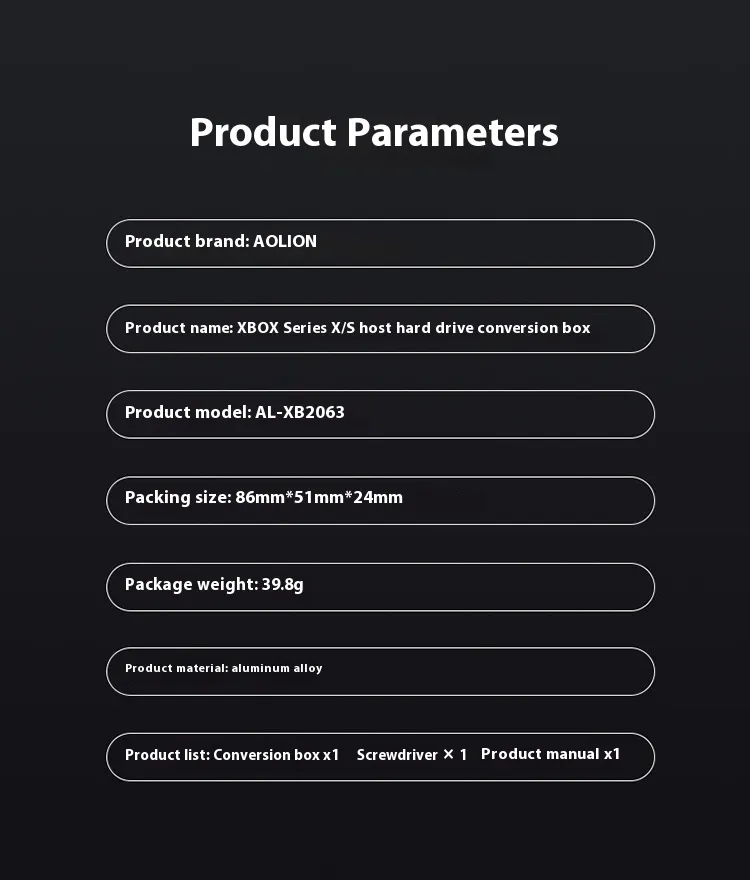Viewport: 750px width, 880px height.
Task: Select the Package weight label
Action: (190, 584)
